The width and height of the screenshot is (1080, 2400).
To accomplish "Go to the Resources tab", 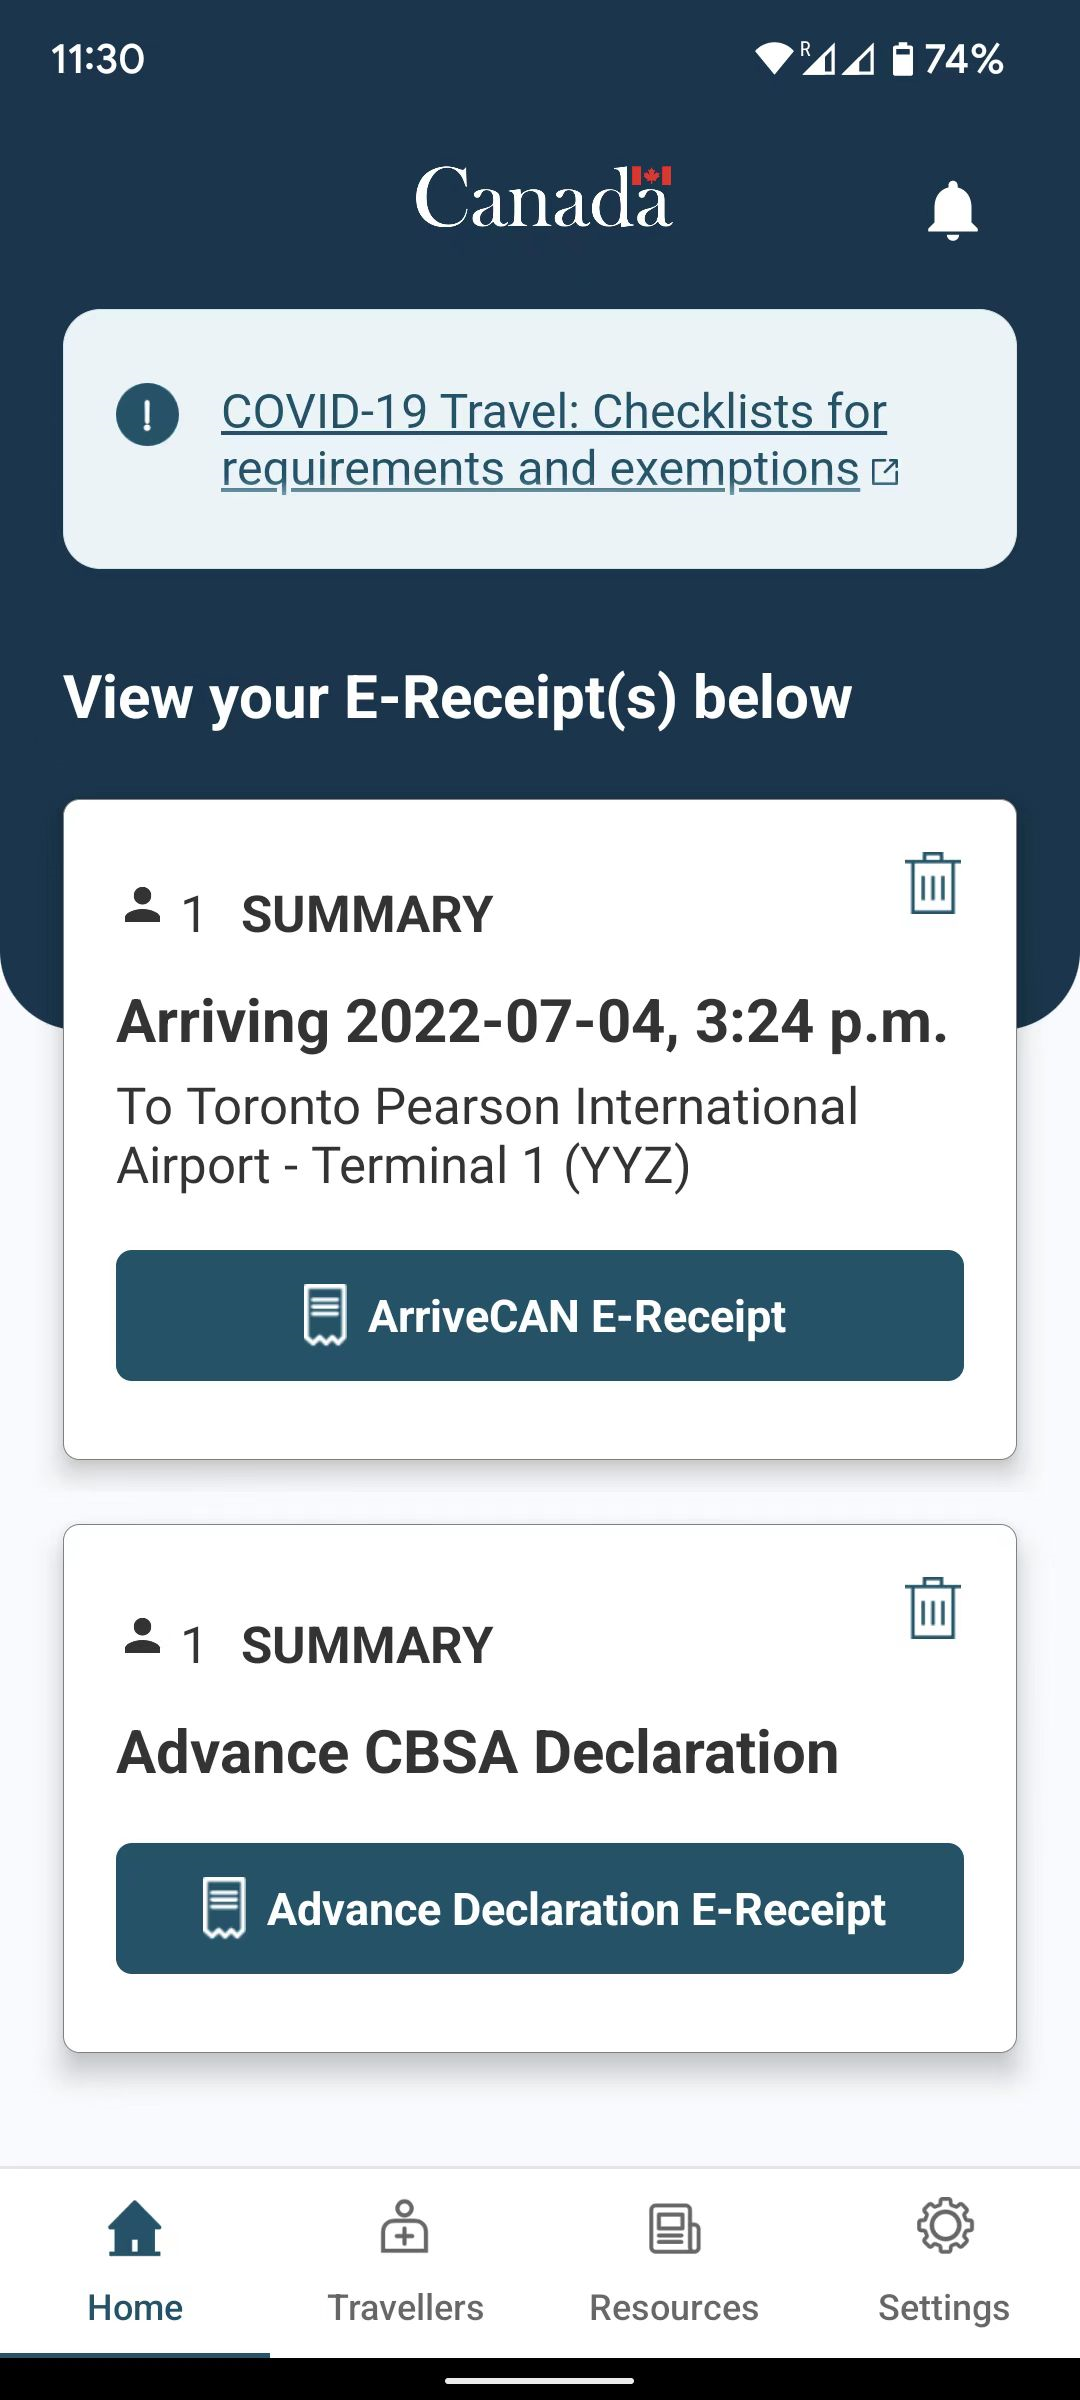I will click(675, 2261).
